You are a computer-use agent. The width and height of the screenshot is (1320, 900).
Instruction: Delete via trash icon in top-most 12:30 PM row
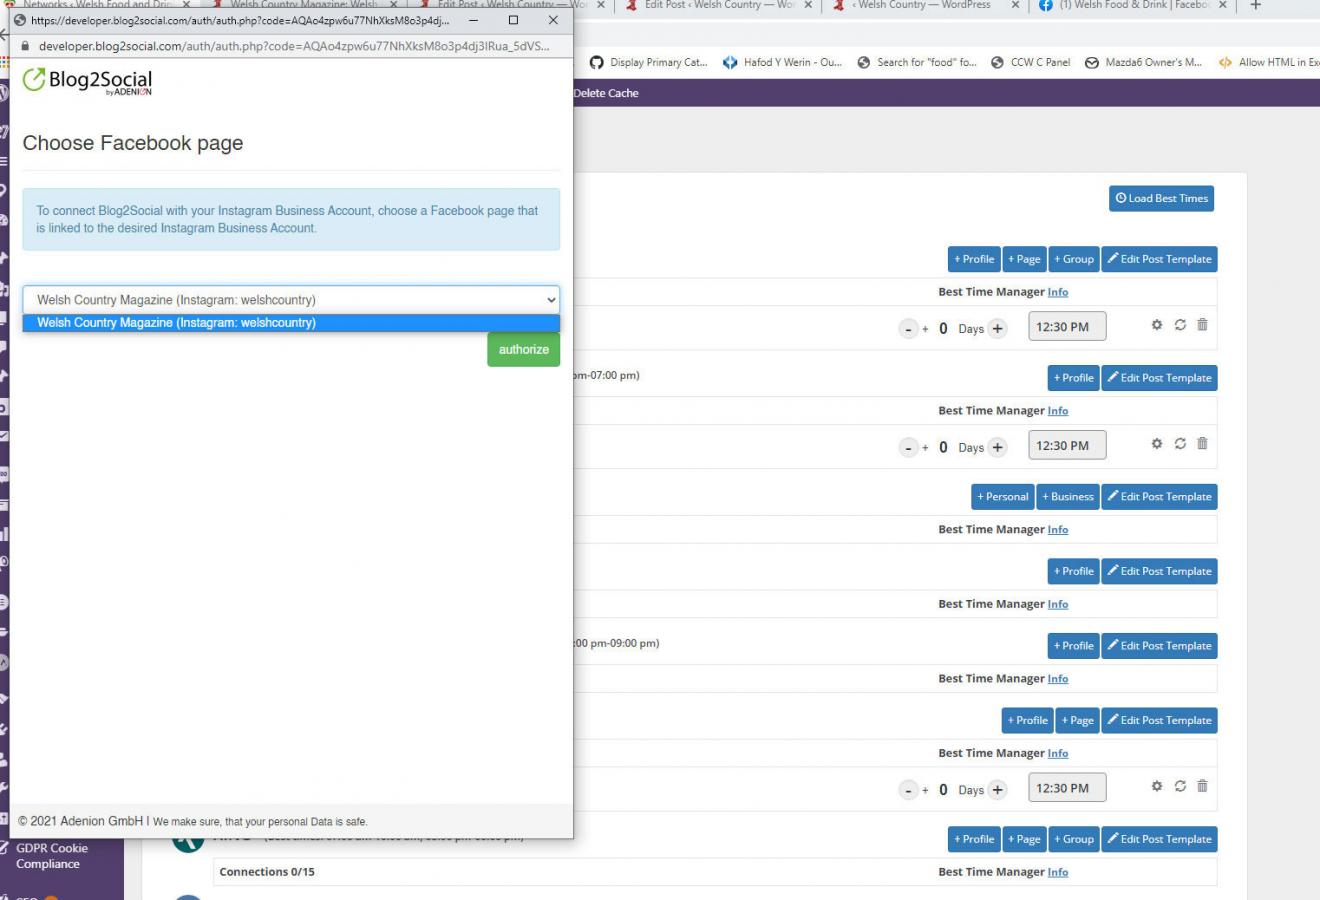(1202, 324)
